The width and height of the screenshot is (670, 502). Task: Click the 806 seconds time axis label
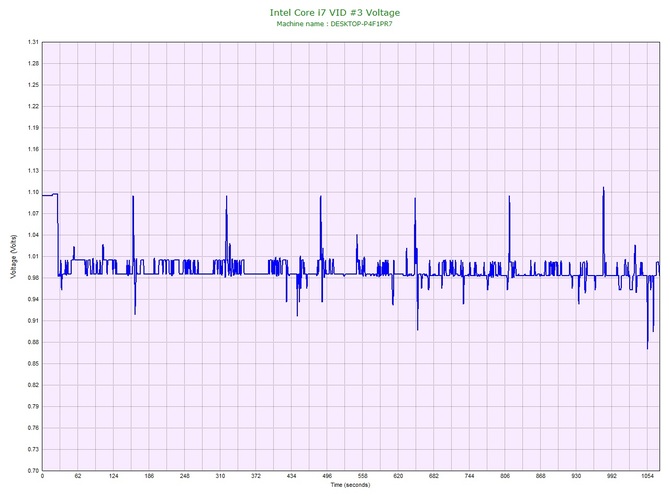pos(505,476)
